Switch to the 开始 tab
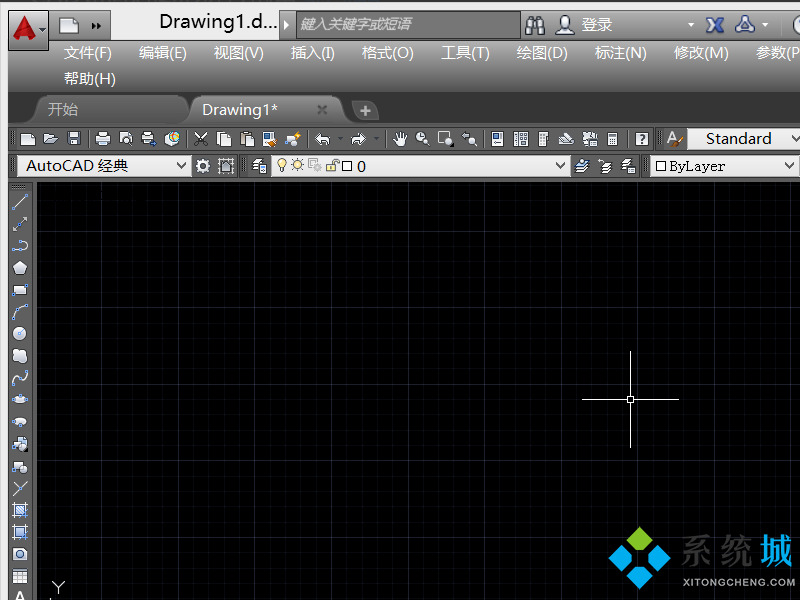 click(x=62, y=109)
